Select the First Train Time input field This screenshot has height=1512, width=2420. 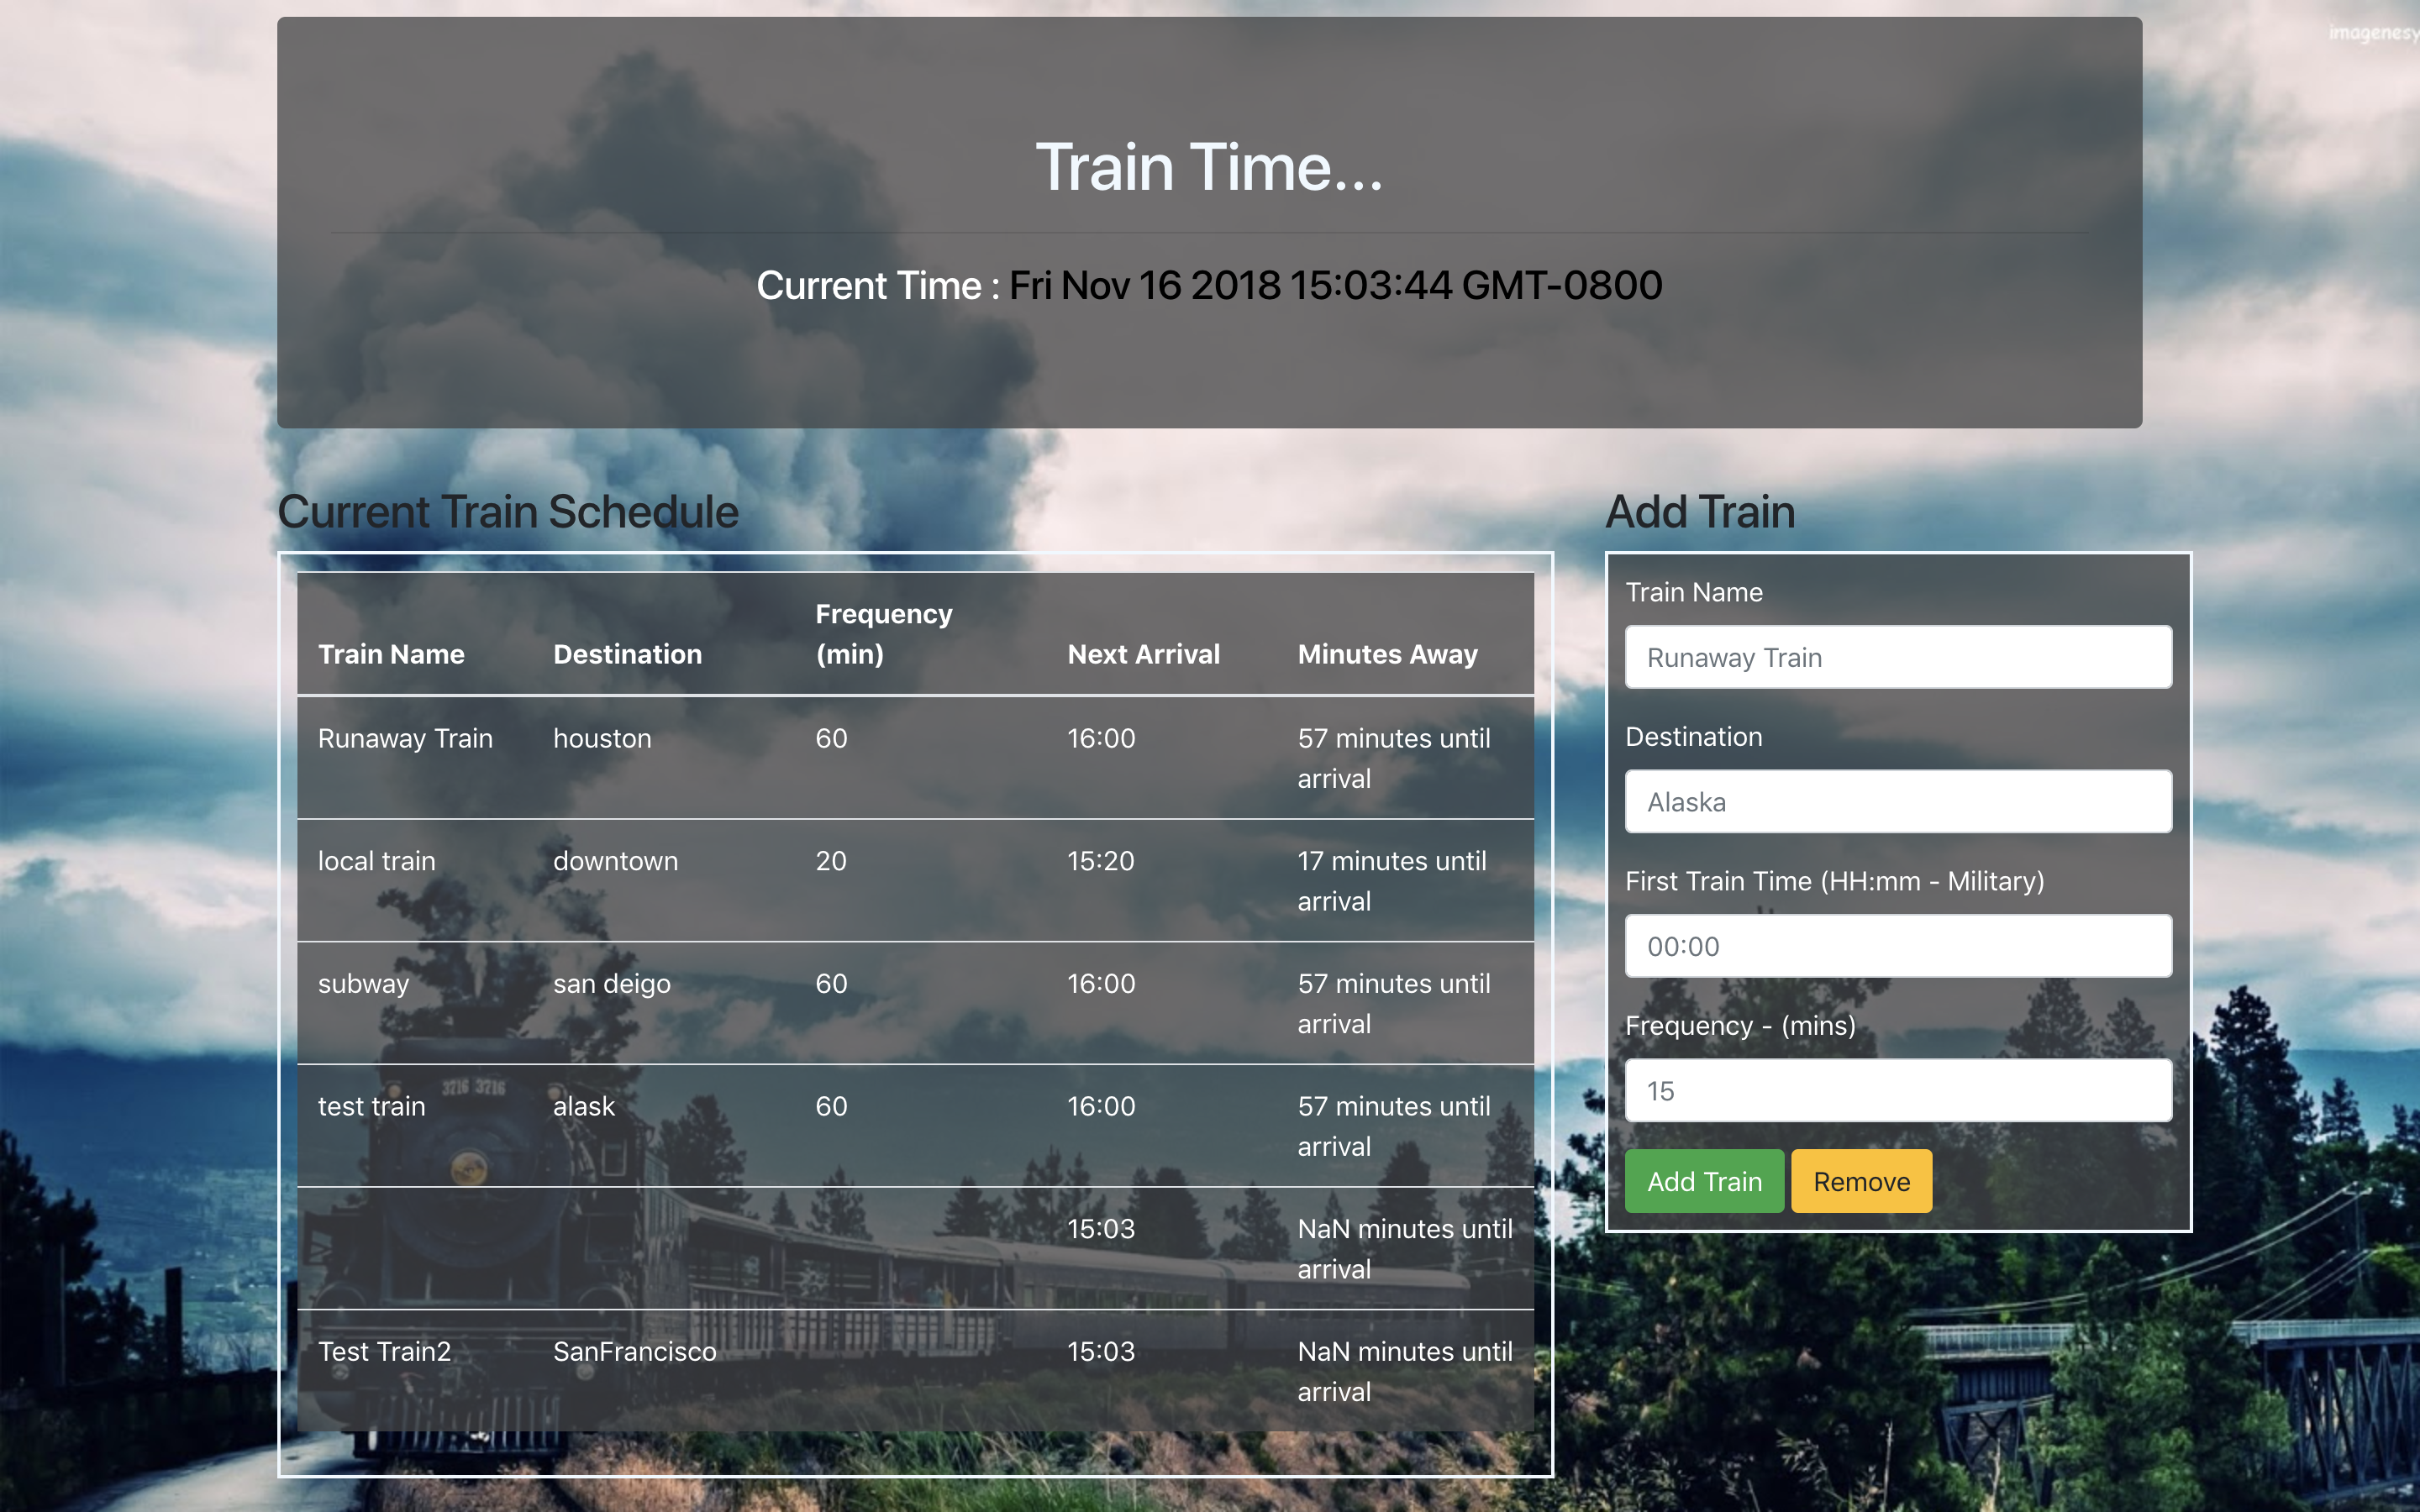[1897, 946]
